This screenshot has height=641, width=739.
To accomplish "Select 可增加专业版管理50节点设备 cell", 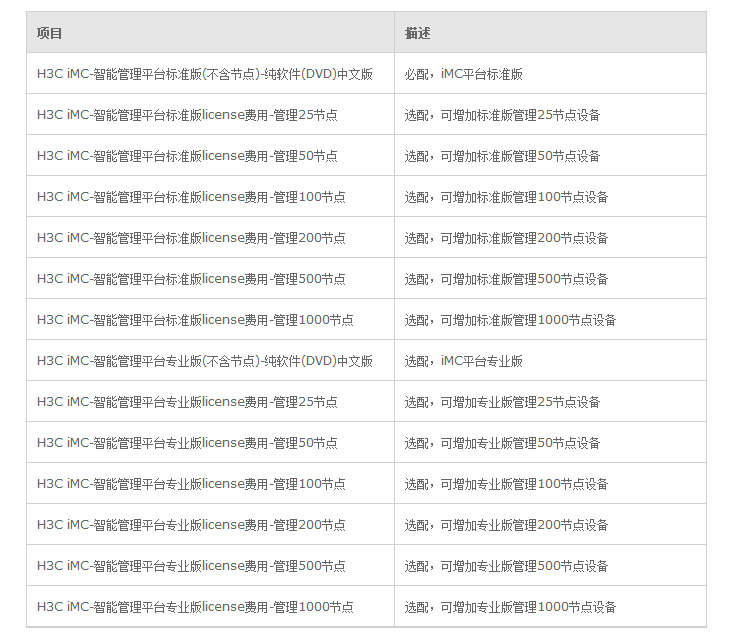I will click(x=550, y=443).
